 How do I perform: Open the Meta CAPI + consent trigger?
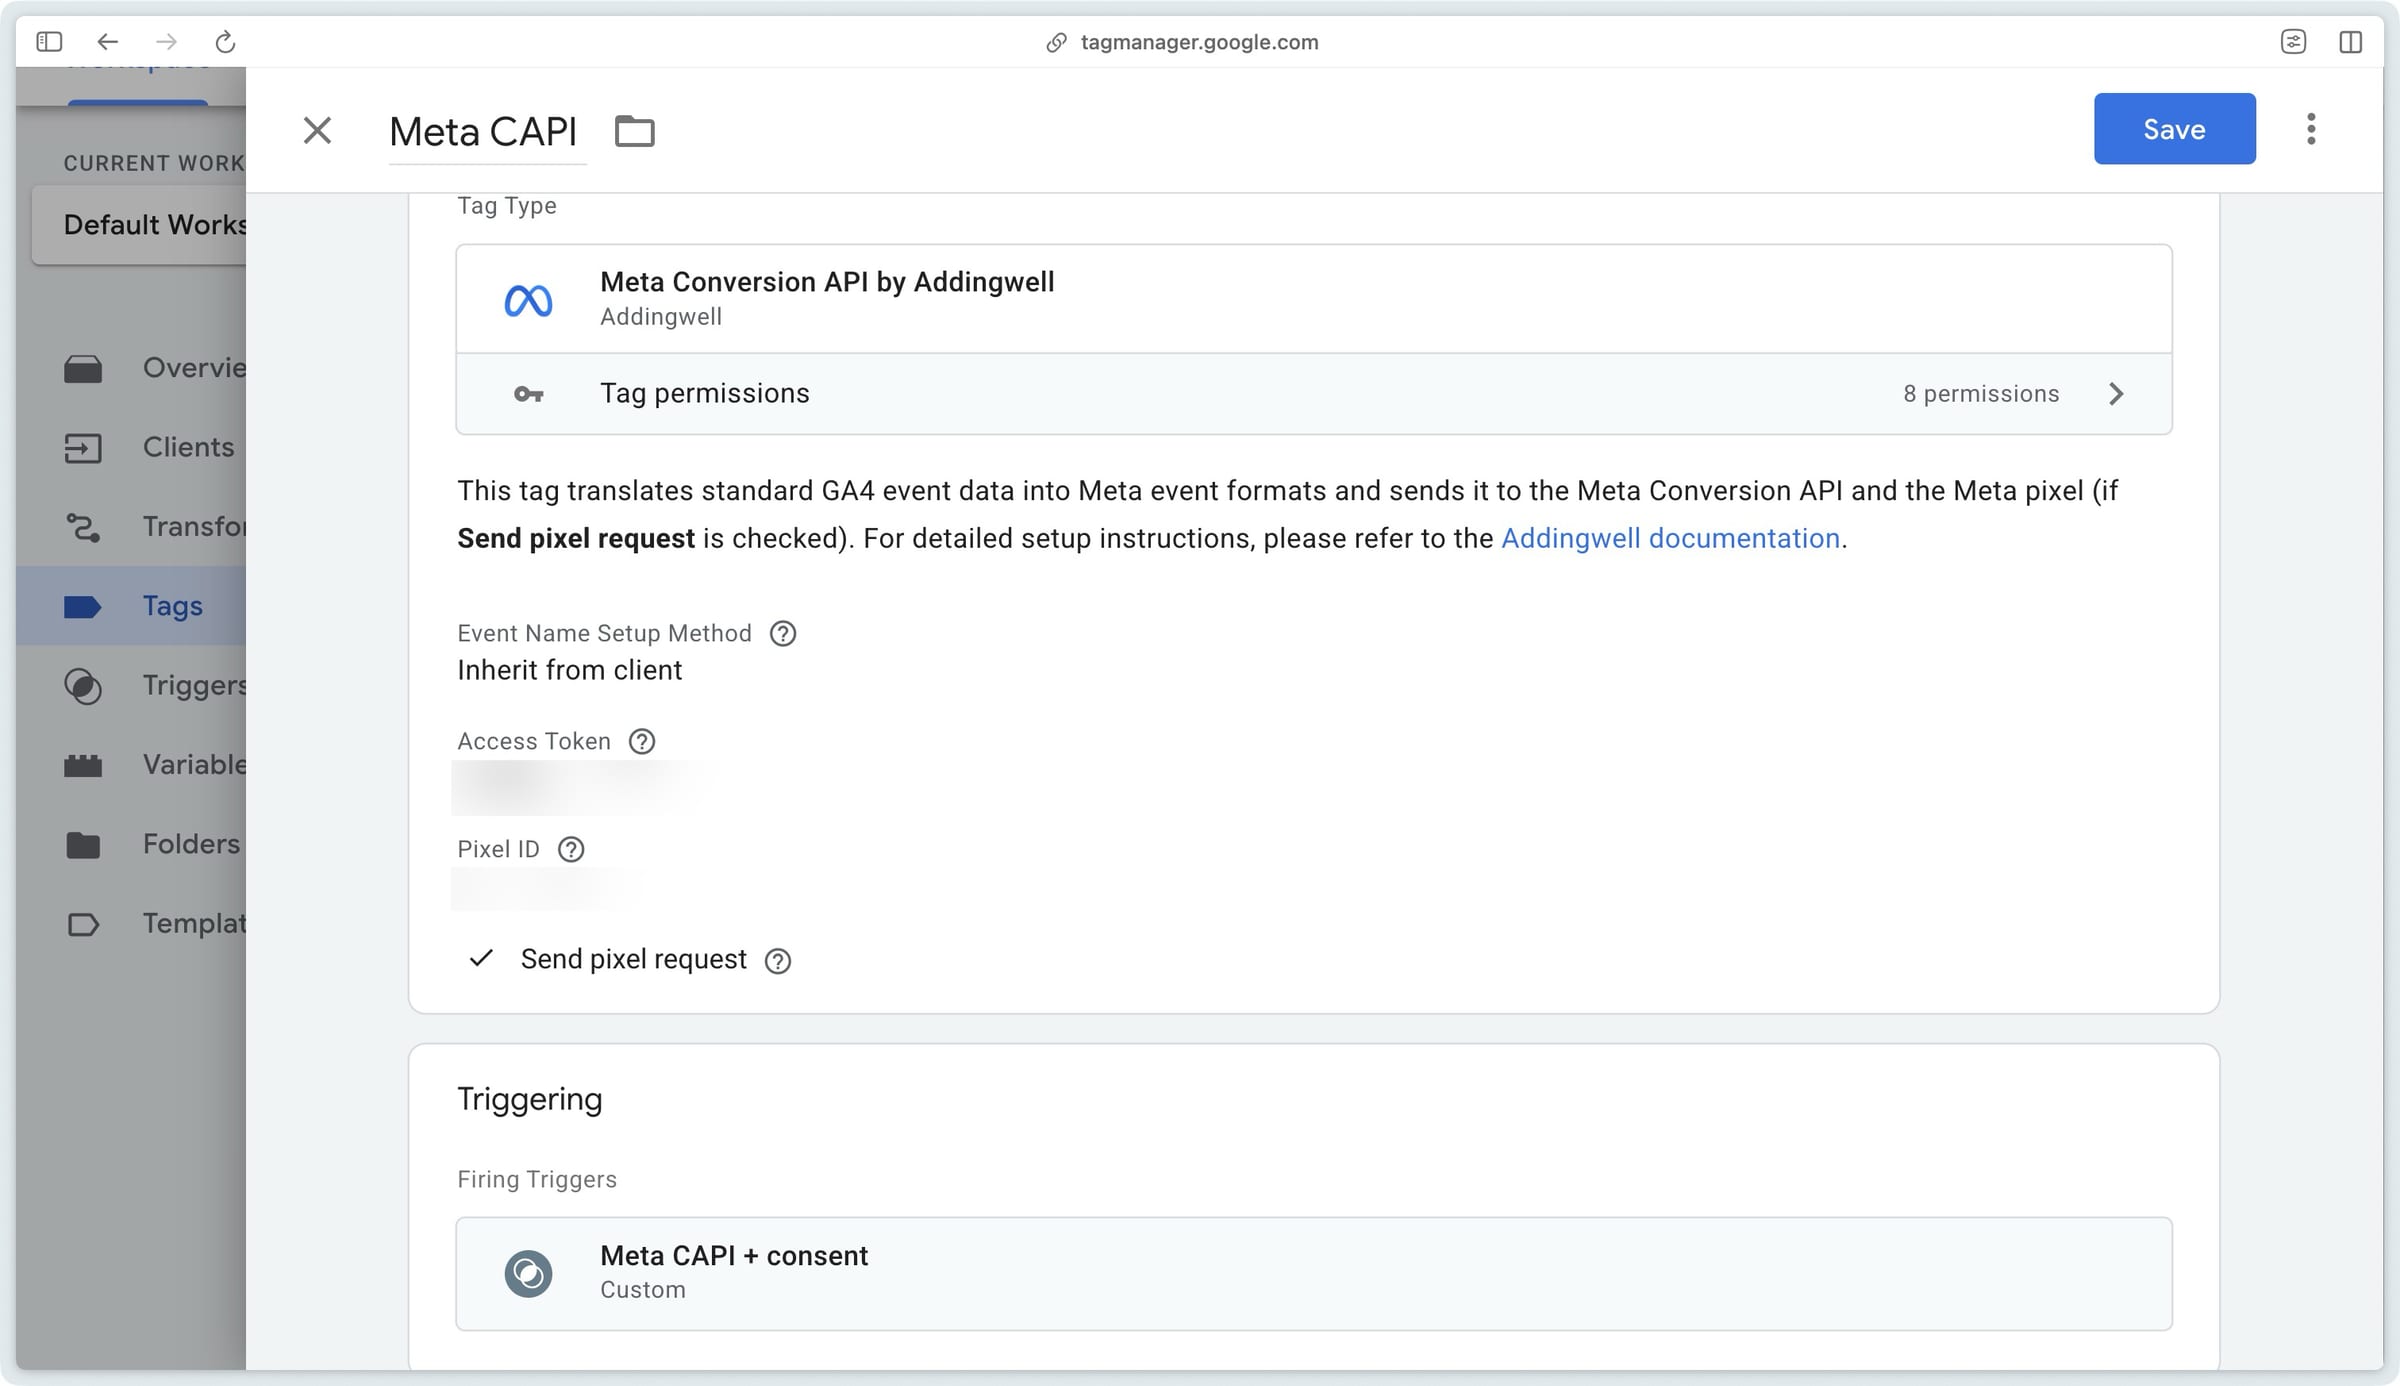point(1313,1273)
